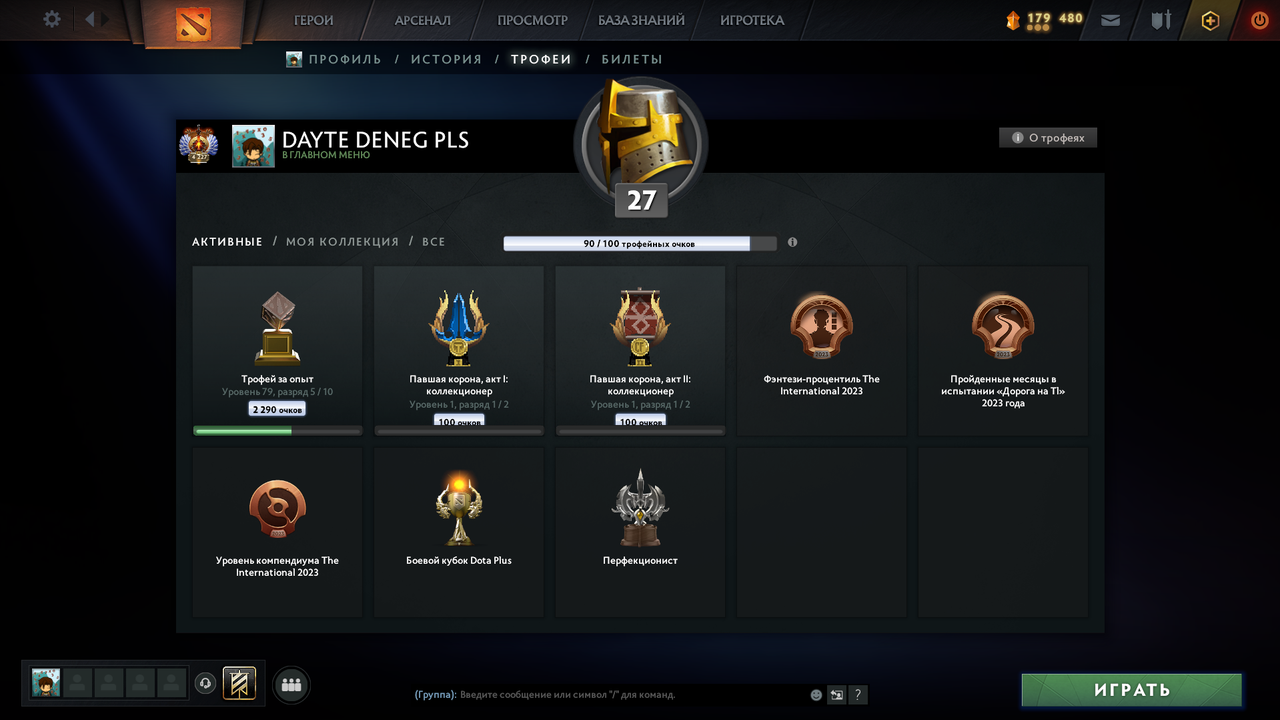
Task: Open the settings gear icon
Action: pyautogui.click(x=52, y=19)
